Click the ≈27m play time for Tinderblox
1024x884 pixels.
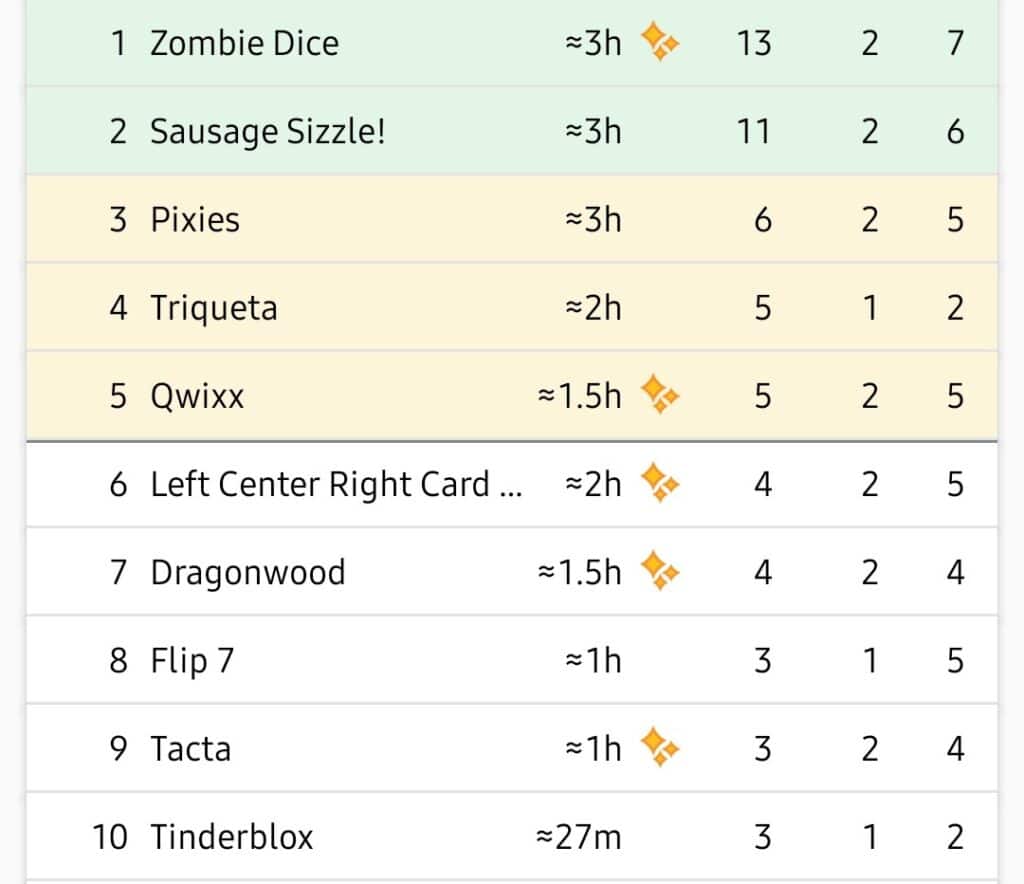tap(579, 837)
